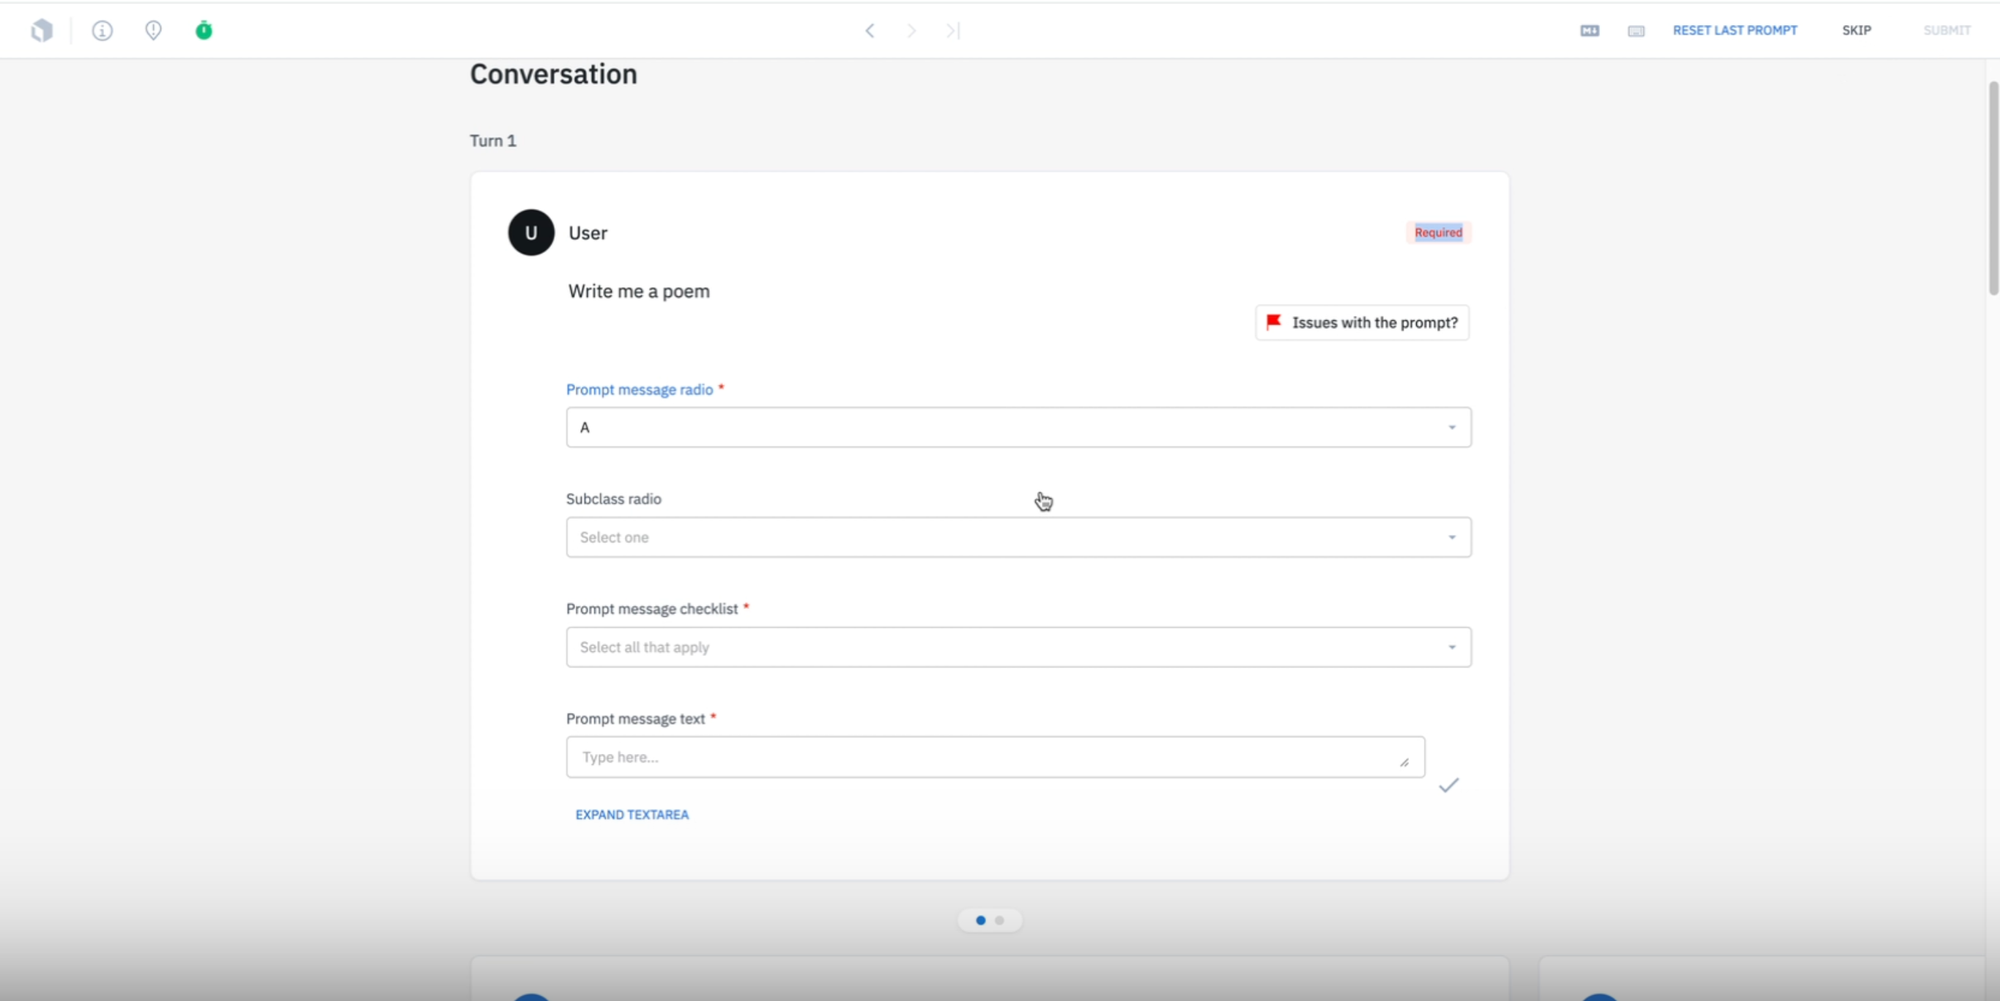Click the Subclass radio label
The image size is (2000, 1001).
pos(614,499)
